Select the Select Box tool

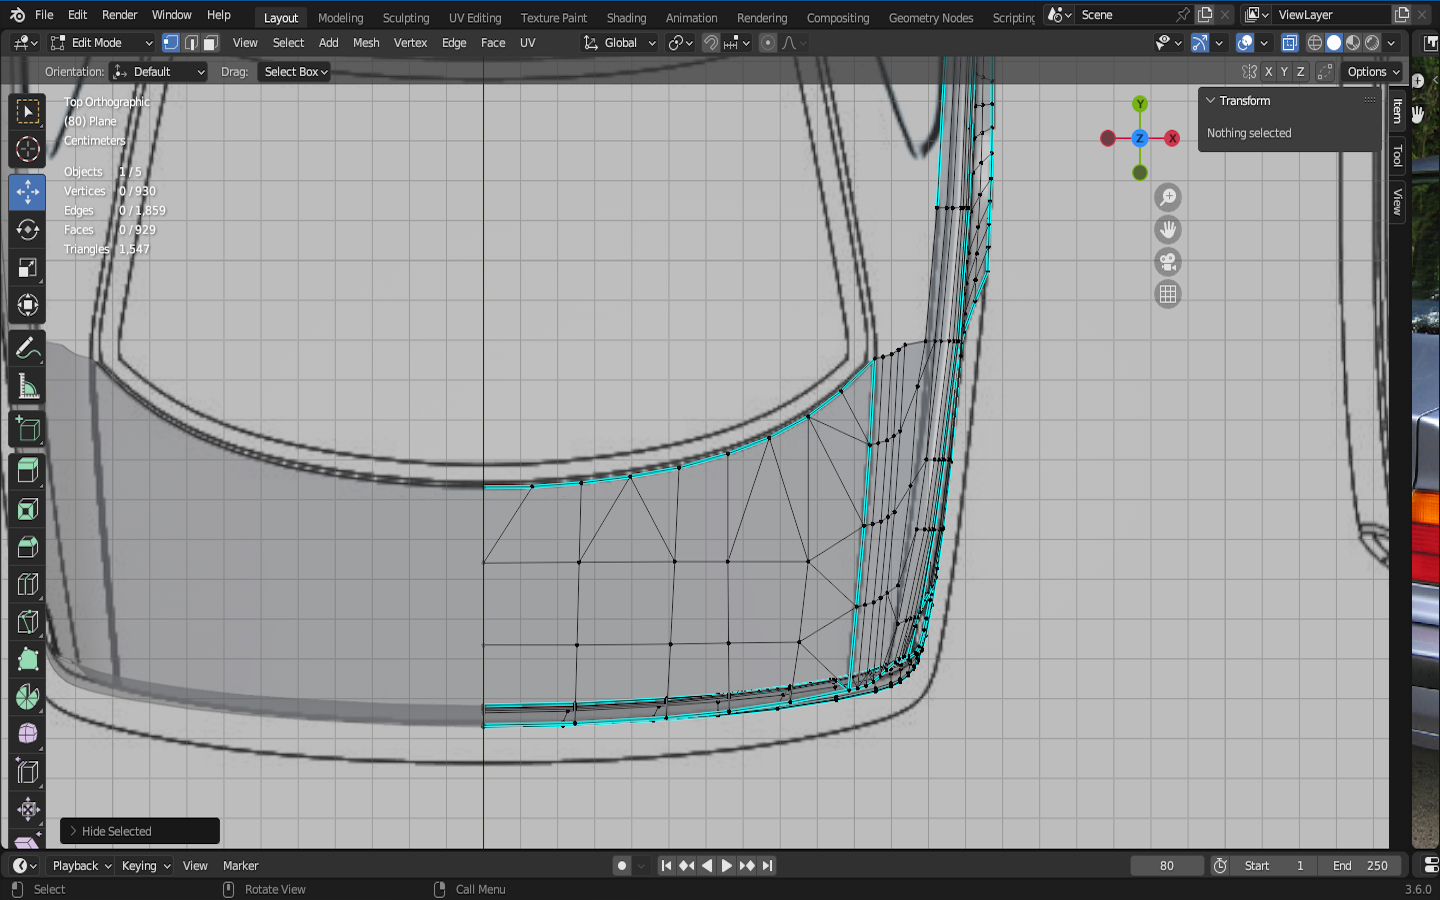pos(28,111)
